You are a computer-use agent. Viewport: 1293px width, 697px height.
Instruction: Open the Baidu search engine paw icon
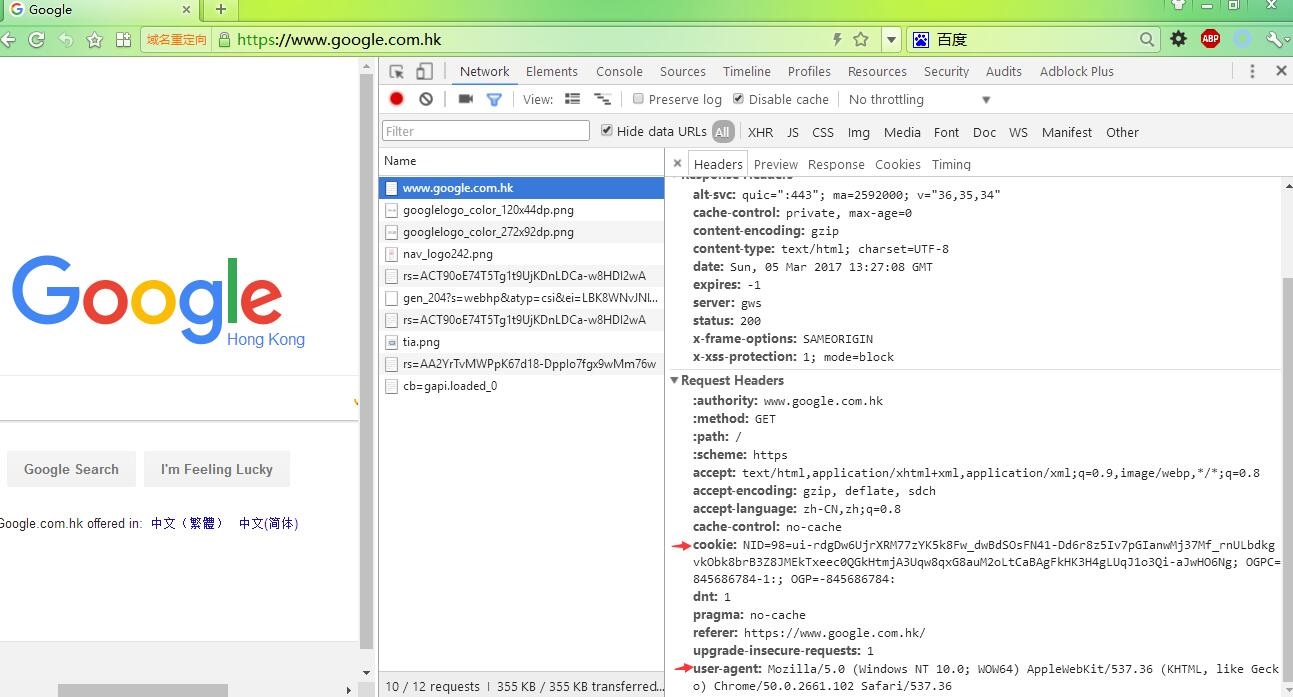pos(921,40)
